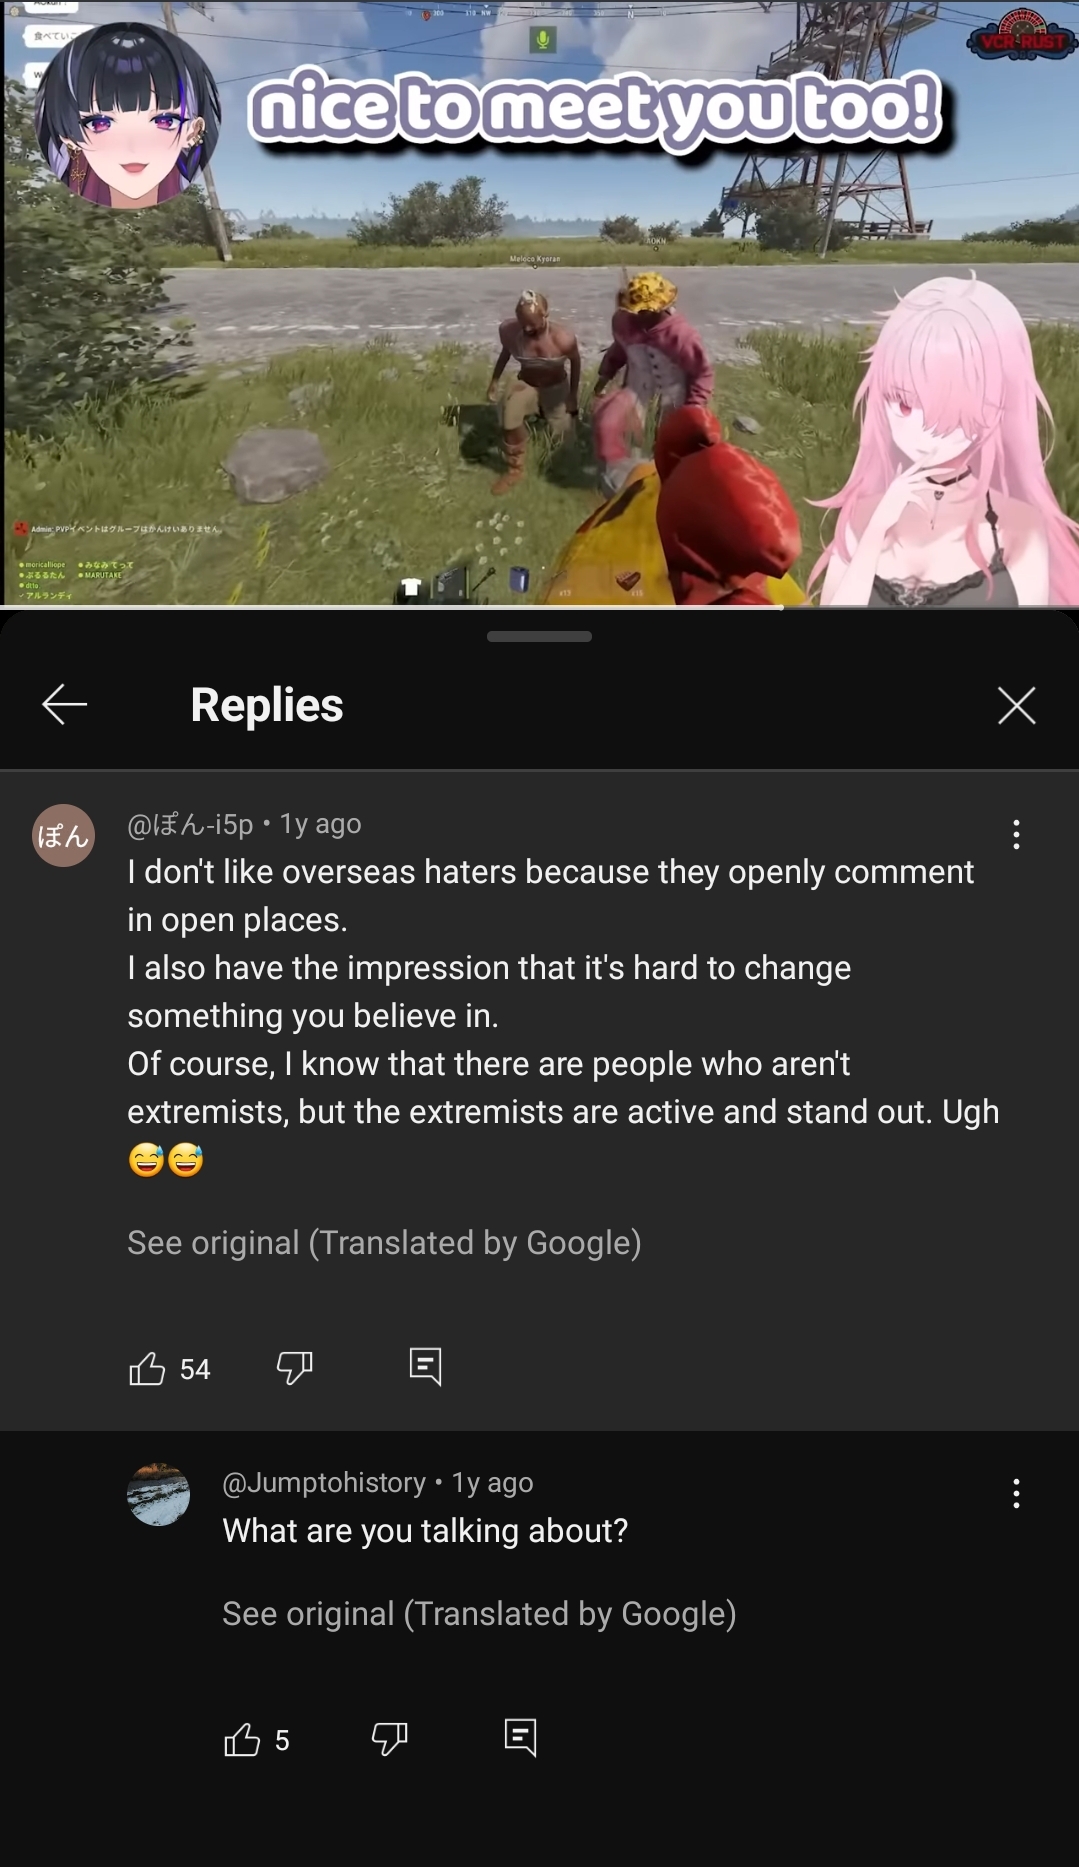Image resolution: width=1079 pixels, height=1867 pixels.
Task: Open options menu for @Jumptohistory reply
Action: 1016,1493
